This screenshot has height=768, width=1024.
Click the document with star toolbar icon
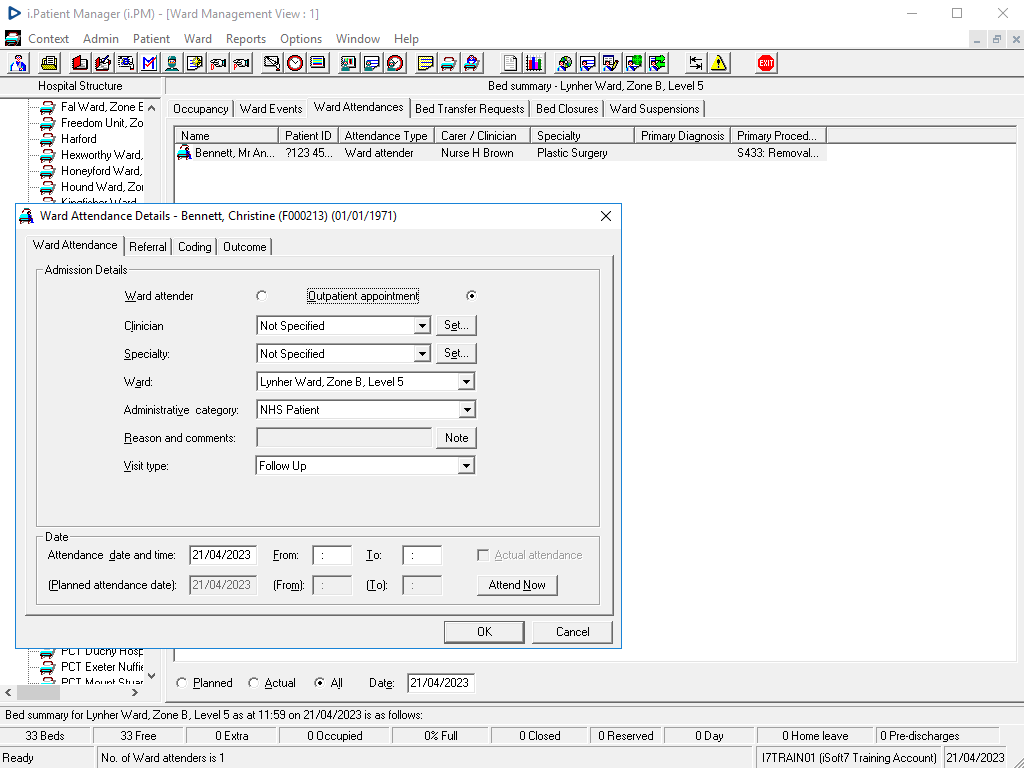click(x=195, y=63)
